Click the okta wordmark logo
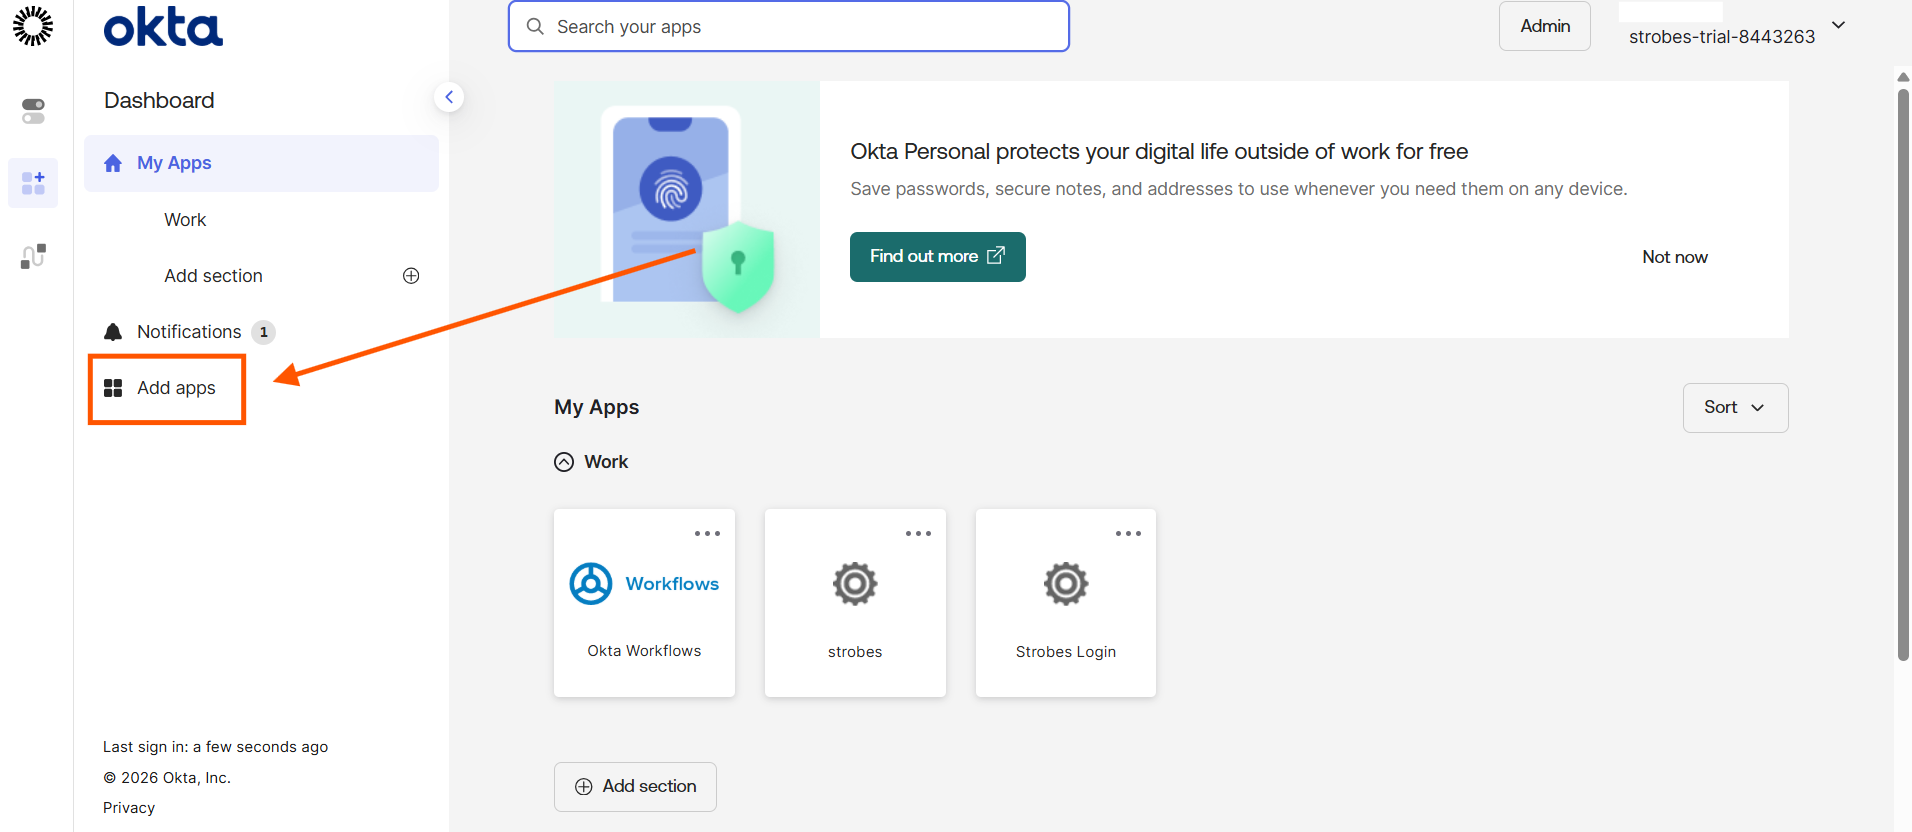The height and width of the screenshot is (832, 1912). (163, 28)
